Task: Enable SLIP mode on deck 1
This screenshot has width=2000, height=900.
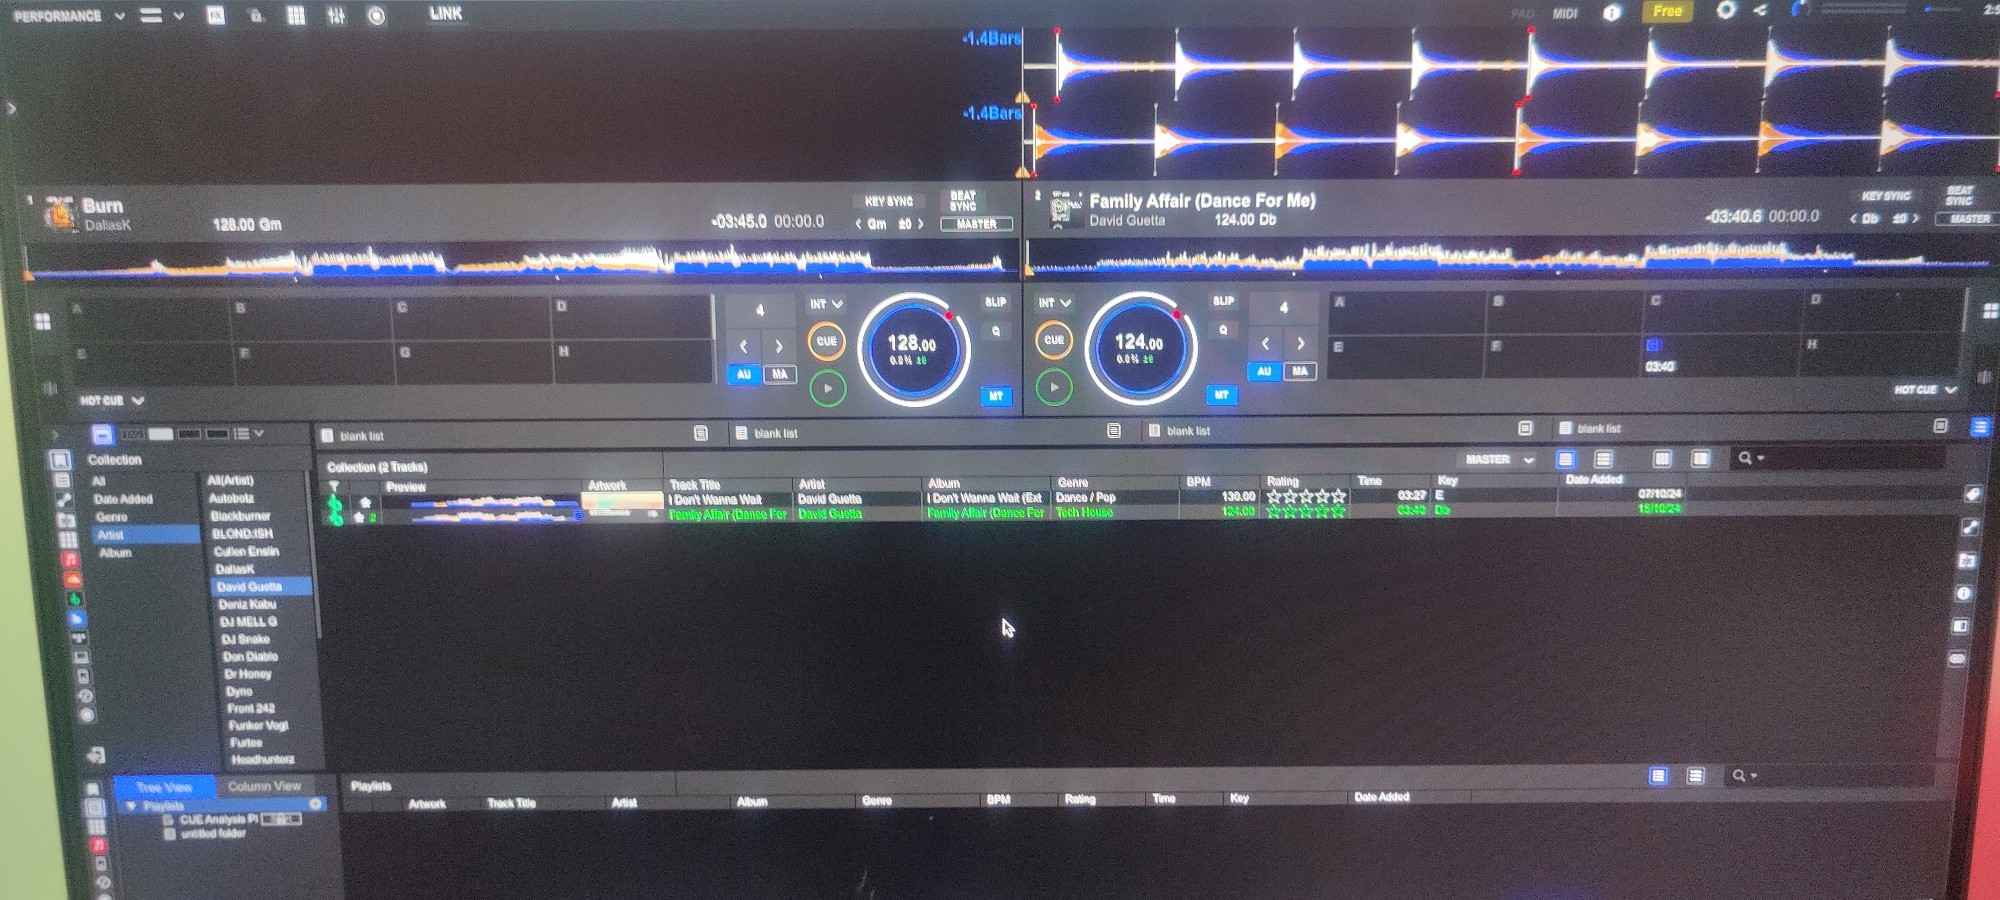Action: [x=995, y=302]
